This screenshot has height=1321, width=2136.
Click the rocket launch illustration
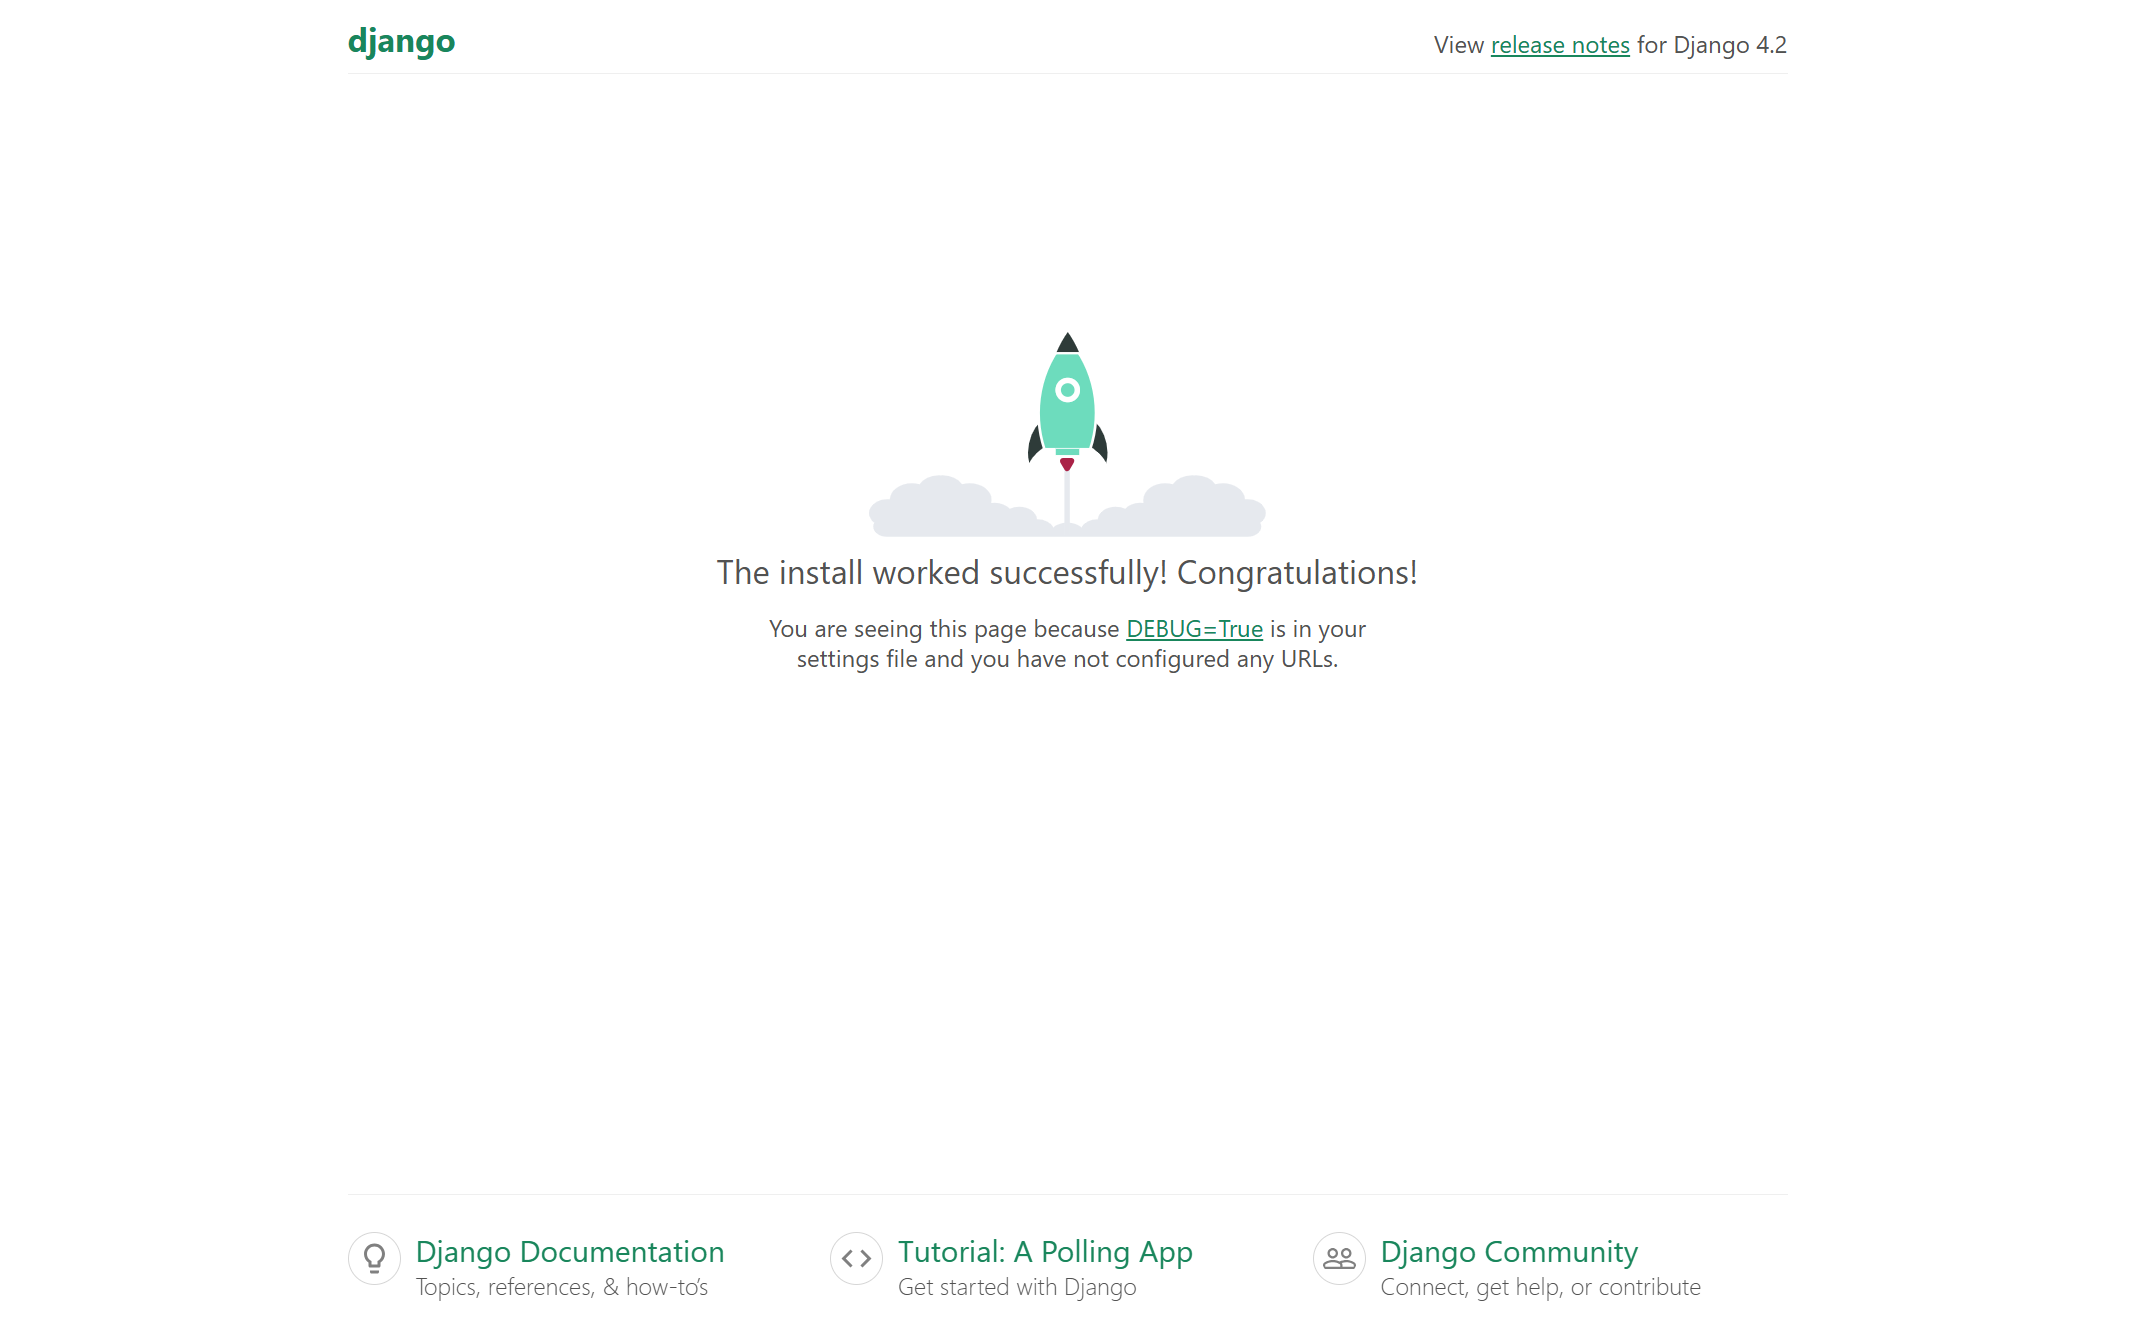click(x=1067, y=435)
